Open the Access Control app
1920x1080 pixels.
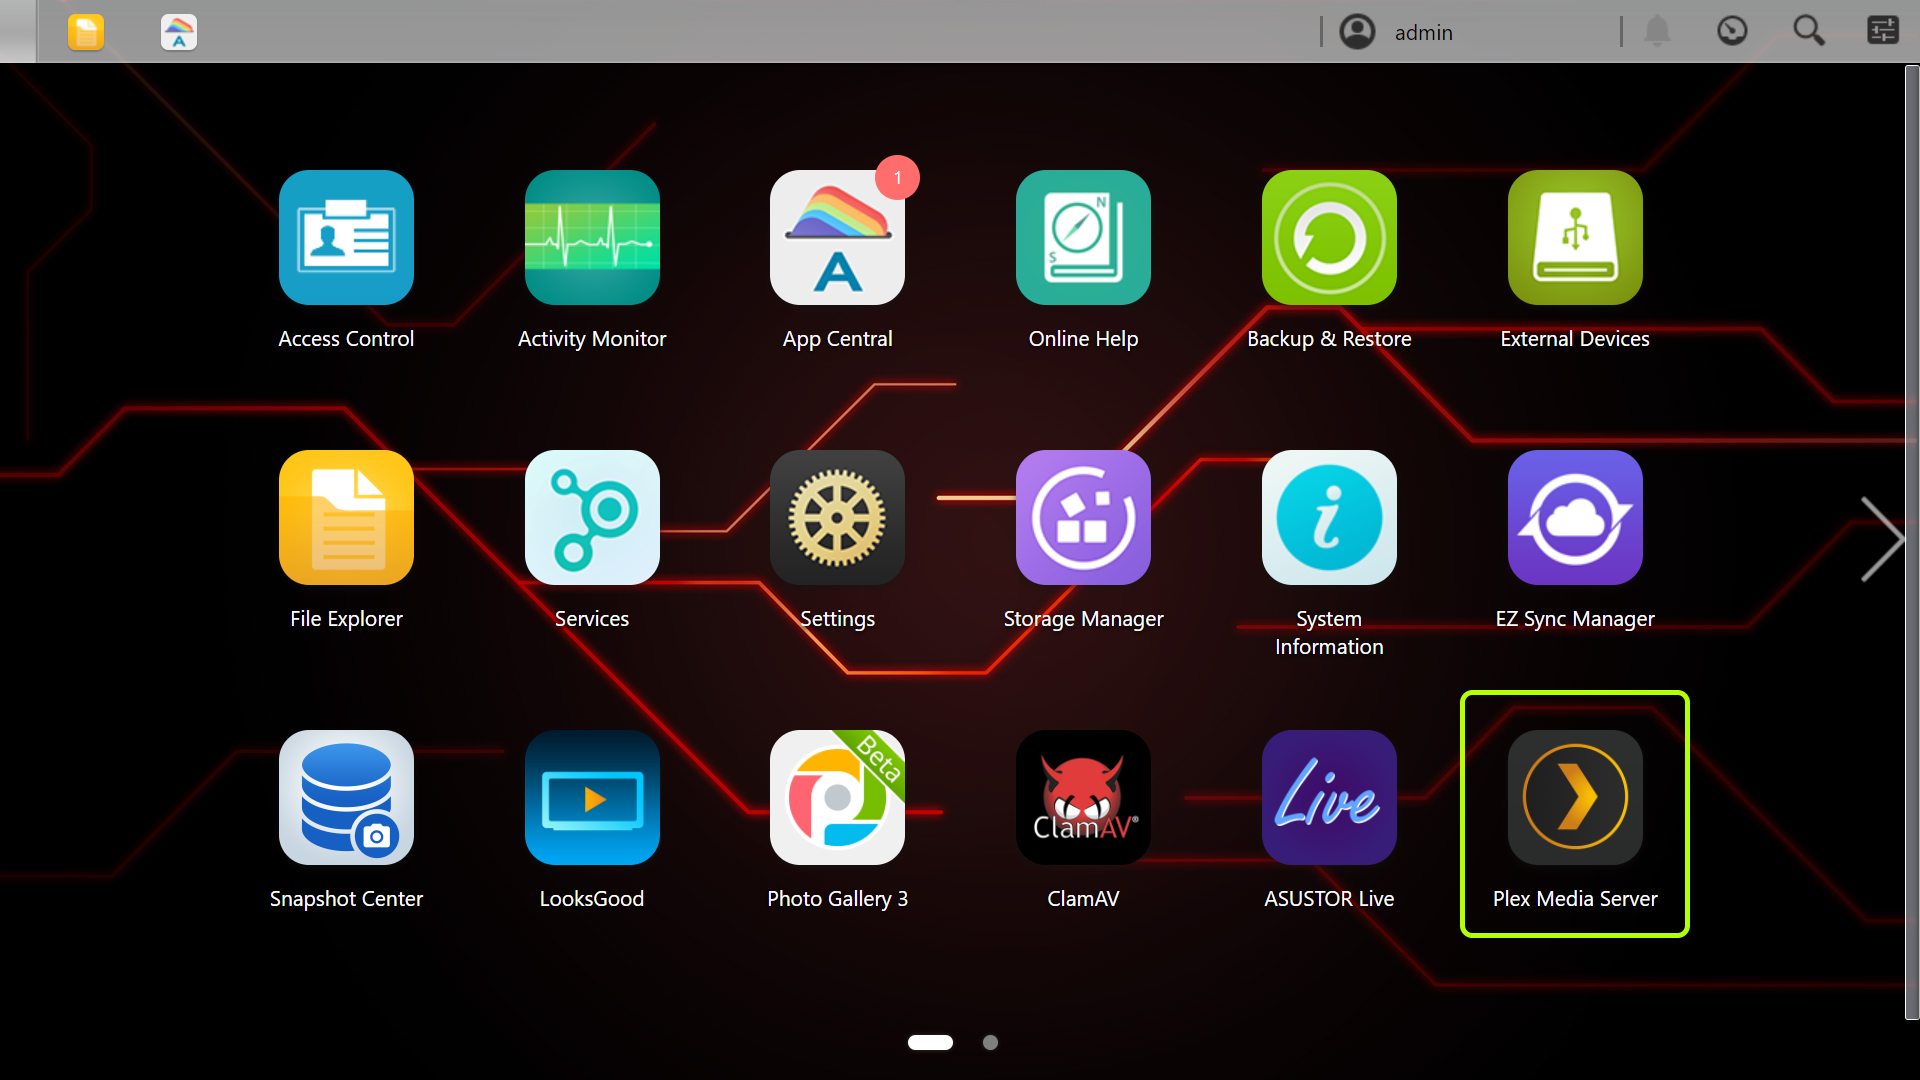346,238
